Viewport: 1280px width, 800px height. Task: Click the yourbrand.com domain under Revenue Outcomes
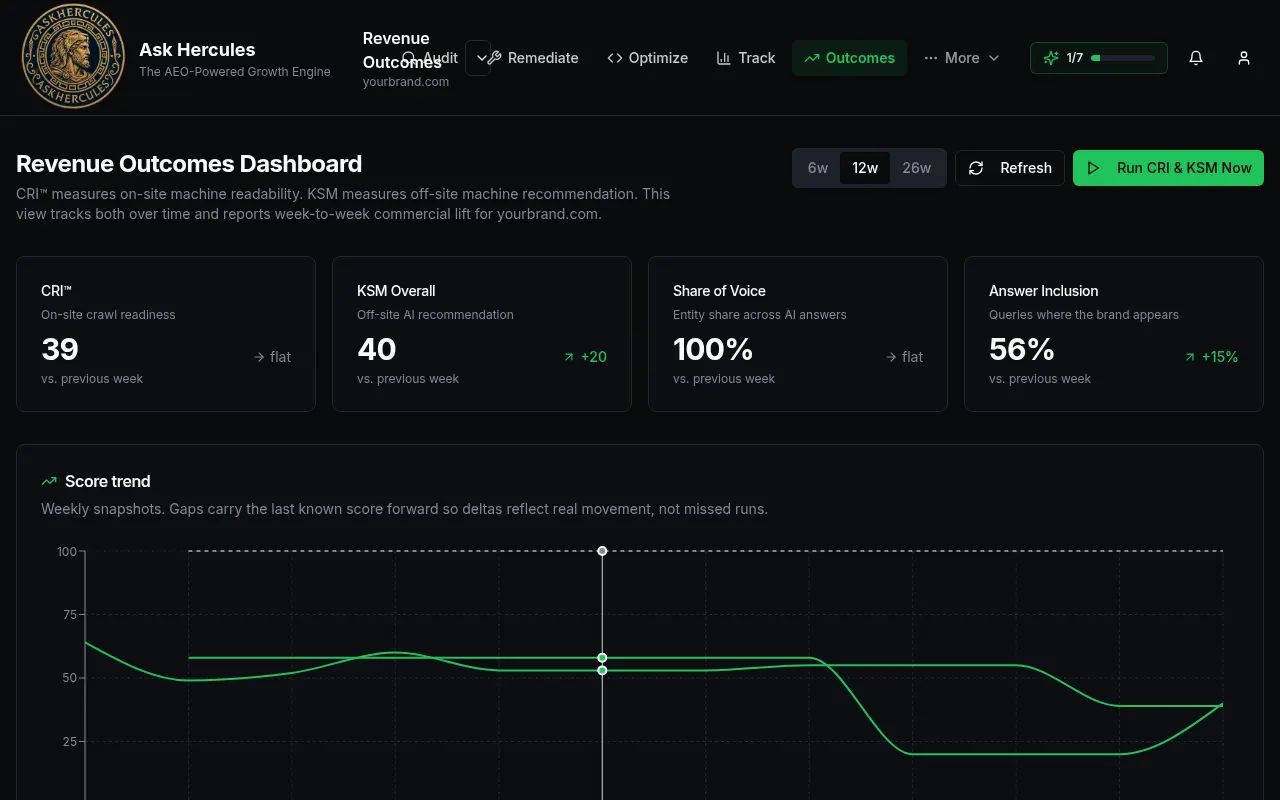coord(406,82)
